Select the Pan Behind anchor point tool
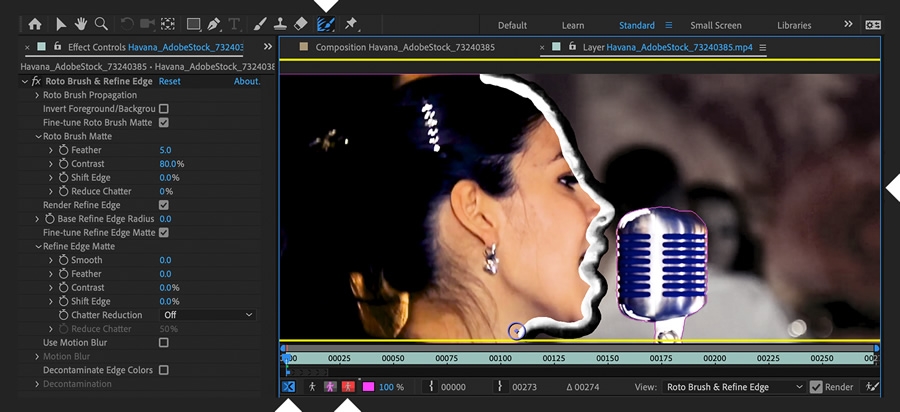This screenshot has height=412, width=900. point(168,24)
